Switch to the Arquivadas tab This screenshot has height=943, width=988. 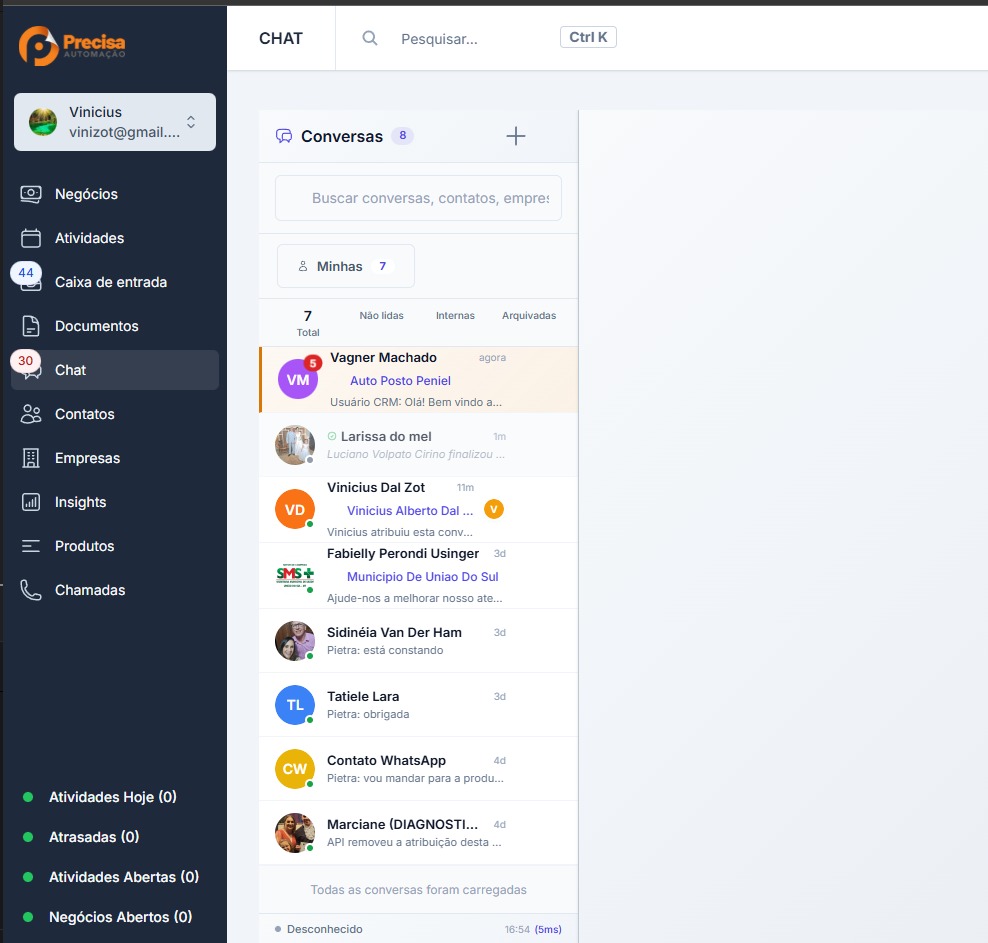[529, 316]
